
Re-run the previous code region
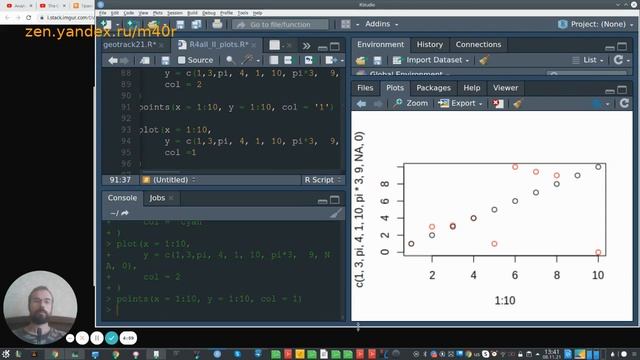coord(309,60)
